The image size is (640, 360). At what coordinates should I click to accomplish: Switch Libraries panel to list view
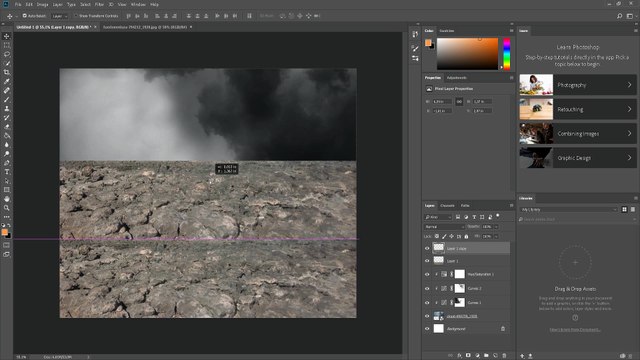click(x=633, y=209)
